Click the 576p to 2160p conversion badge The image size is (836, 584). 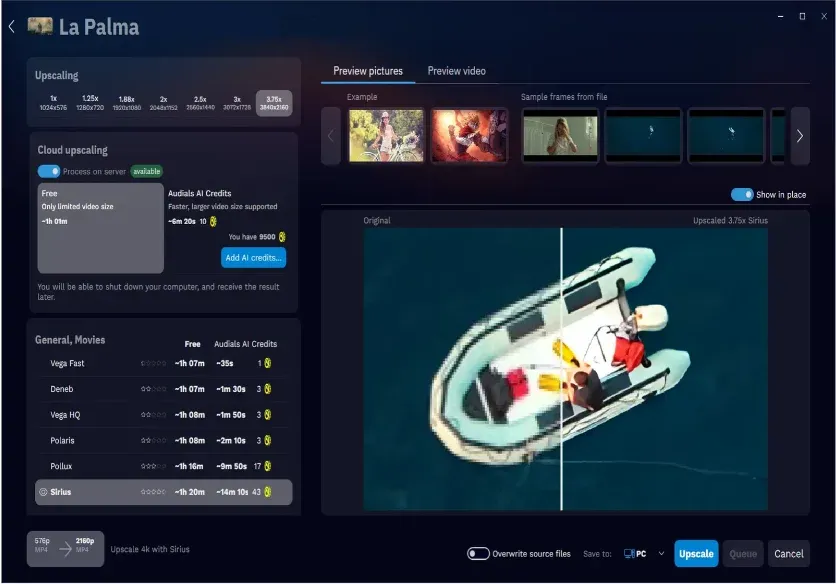pos(65,549)
